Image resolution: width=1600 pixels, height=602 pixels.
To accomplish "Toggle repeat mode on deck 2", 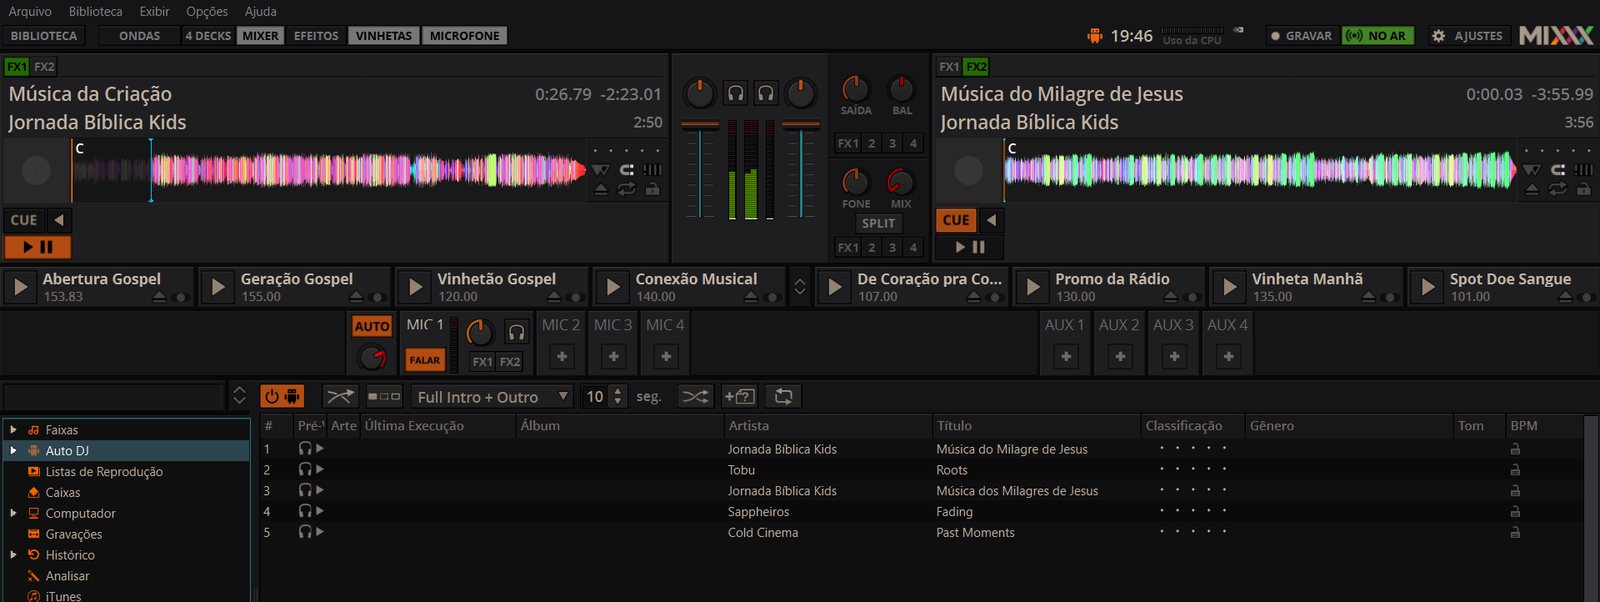I will coord(1558,189).
